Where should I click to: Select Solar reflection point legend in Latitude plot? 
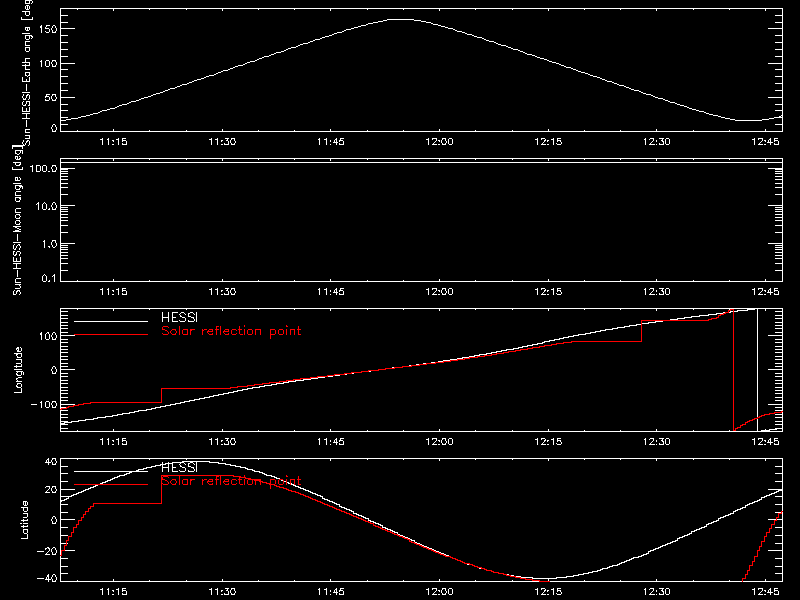click(231, 481)
